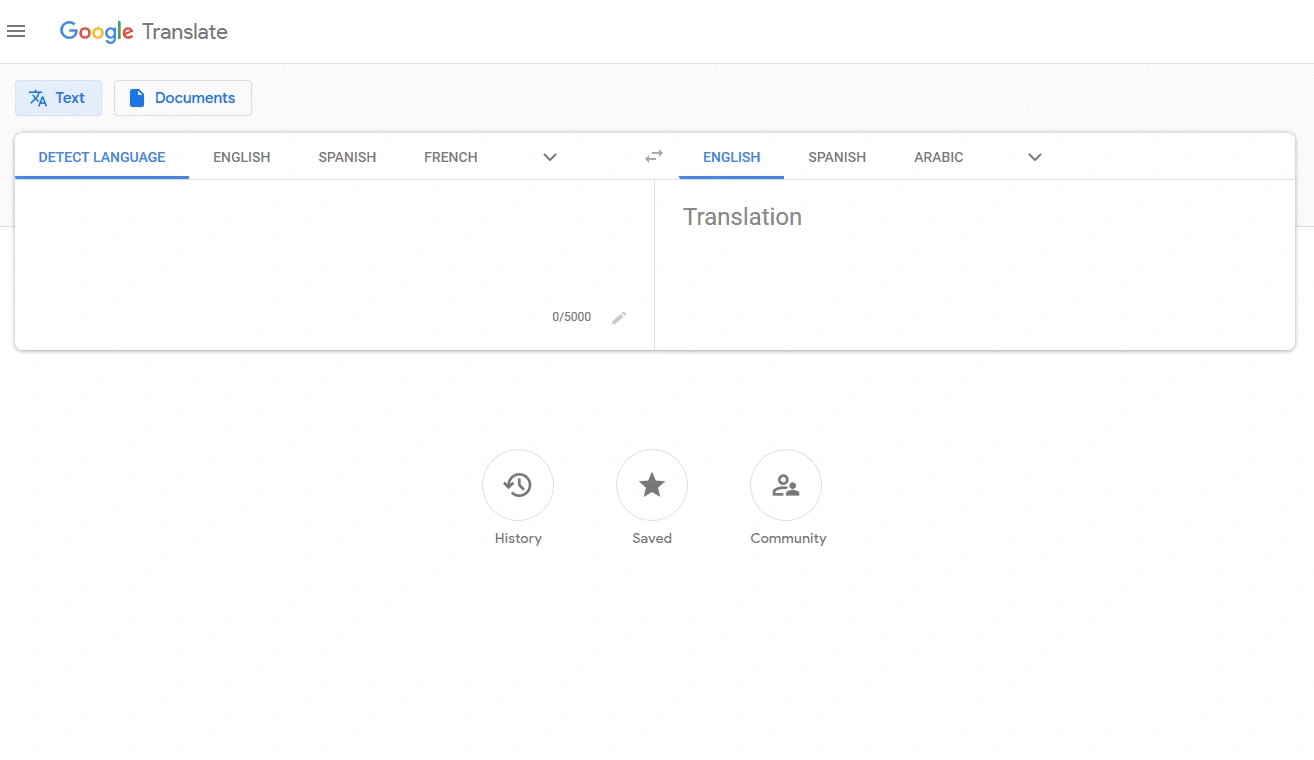The width and height of the screenshot is (1314, 760).
Task: Click the Documents file icon
Action: (136, 97)
